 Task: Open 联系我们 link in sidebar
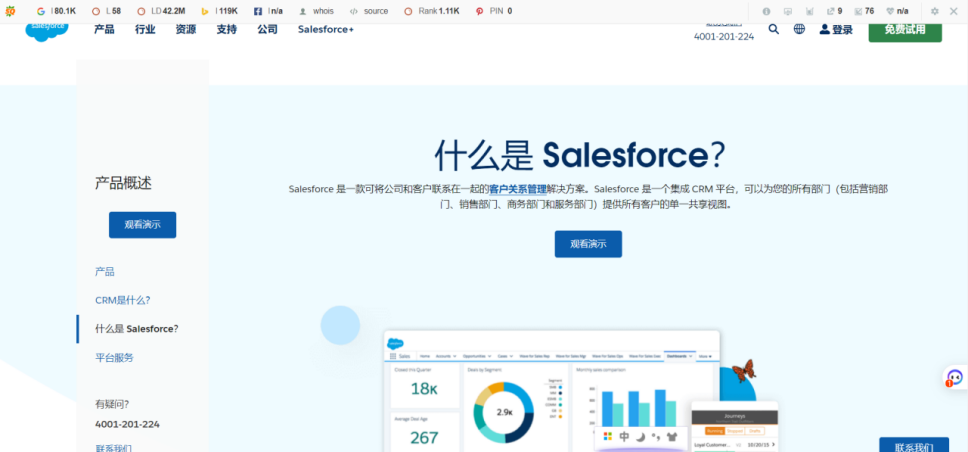click(114, 447)
